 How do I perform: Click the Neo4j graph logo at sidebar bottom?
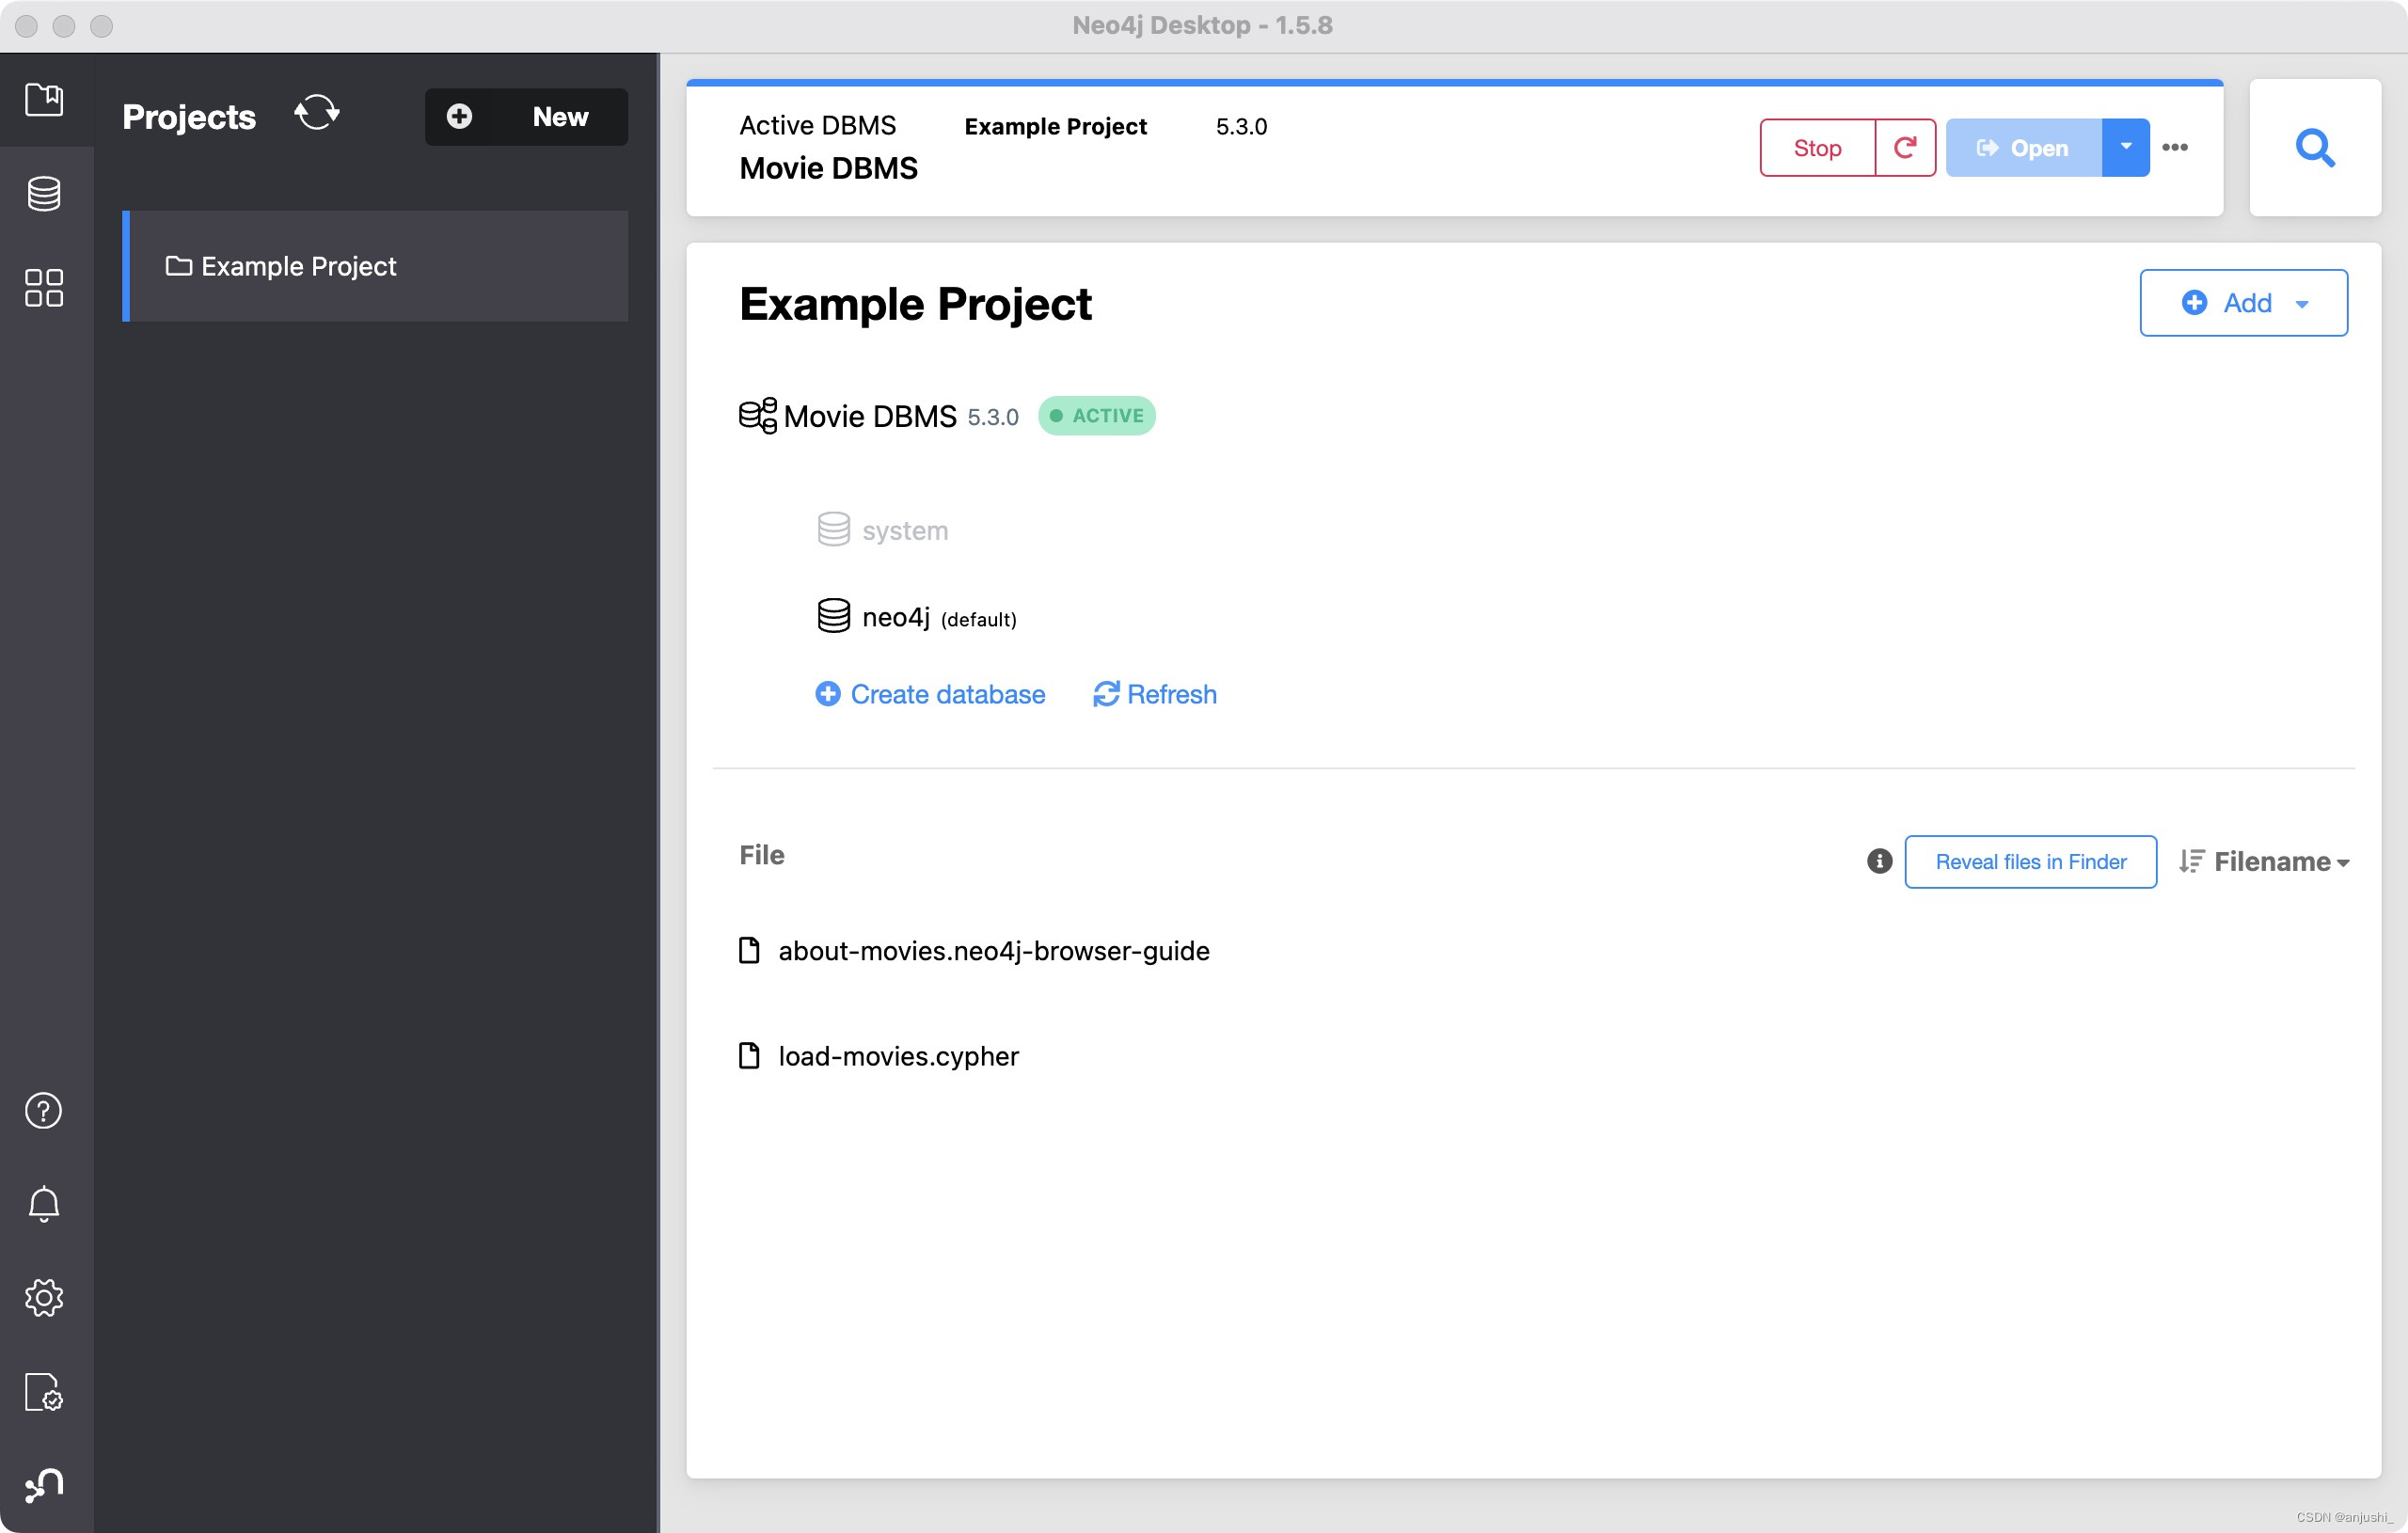pos(44,1486)
